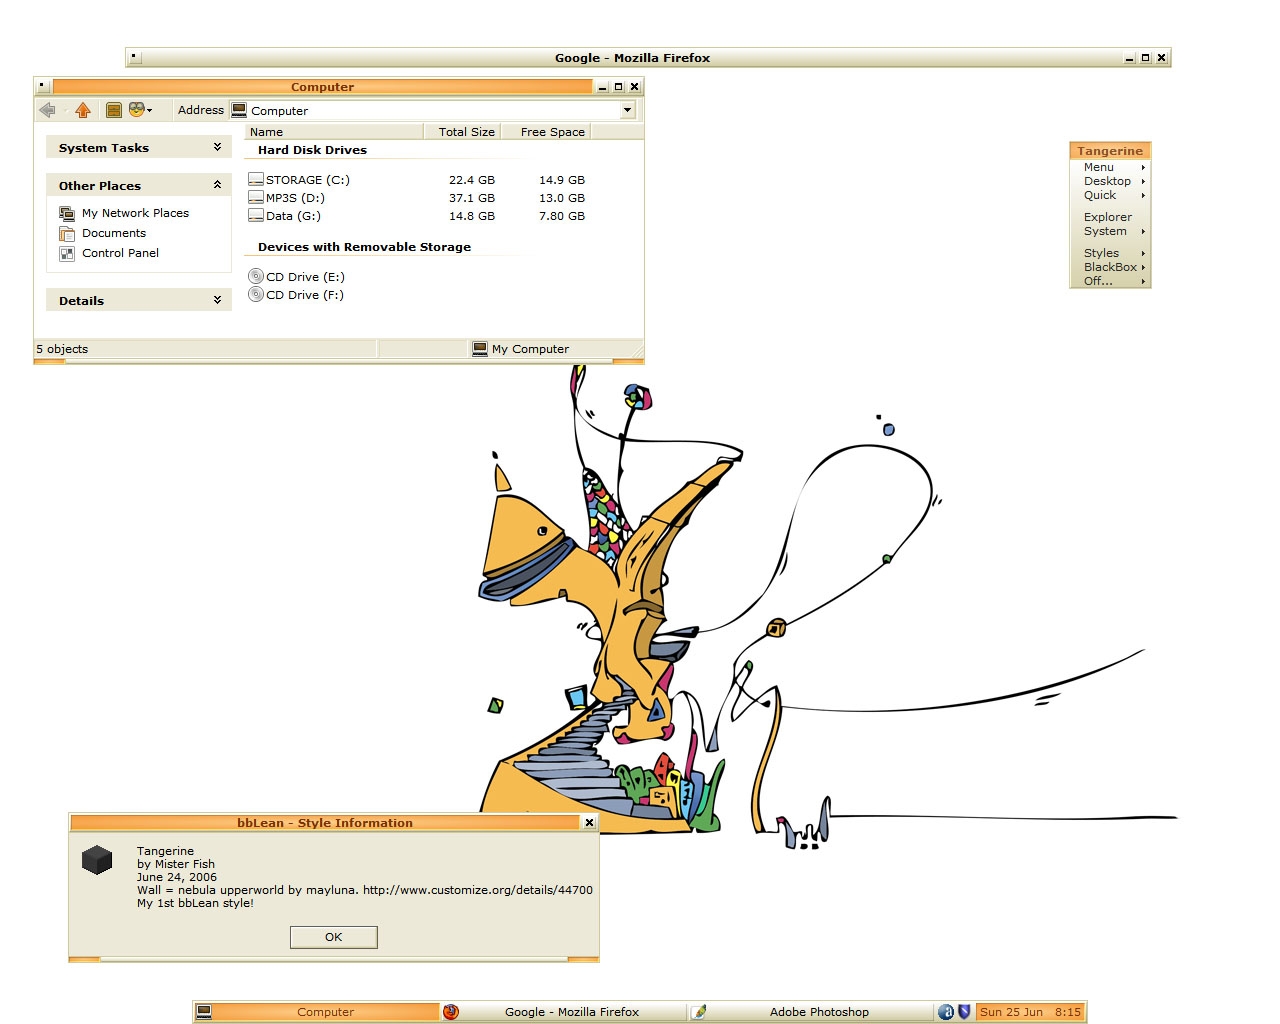The image size is (1280, 1024).
Task: Open My Network Places link
Action: (x=135, y=213)
